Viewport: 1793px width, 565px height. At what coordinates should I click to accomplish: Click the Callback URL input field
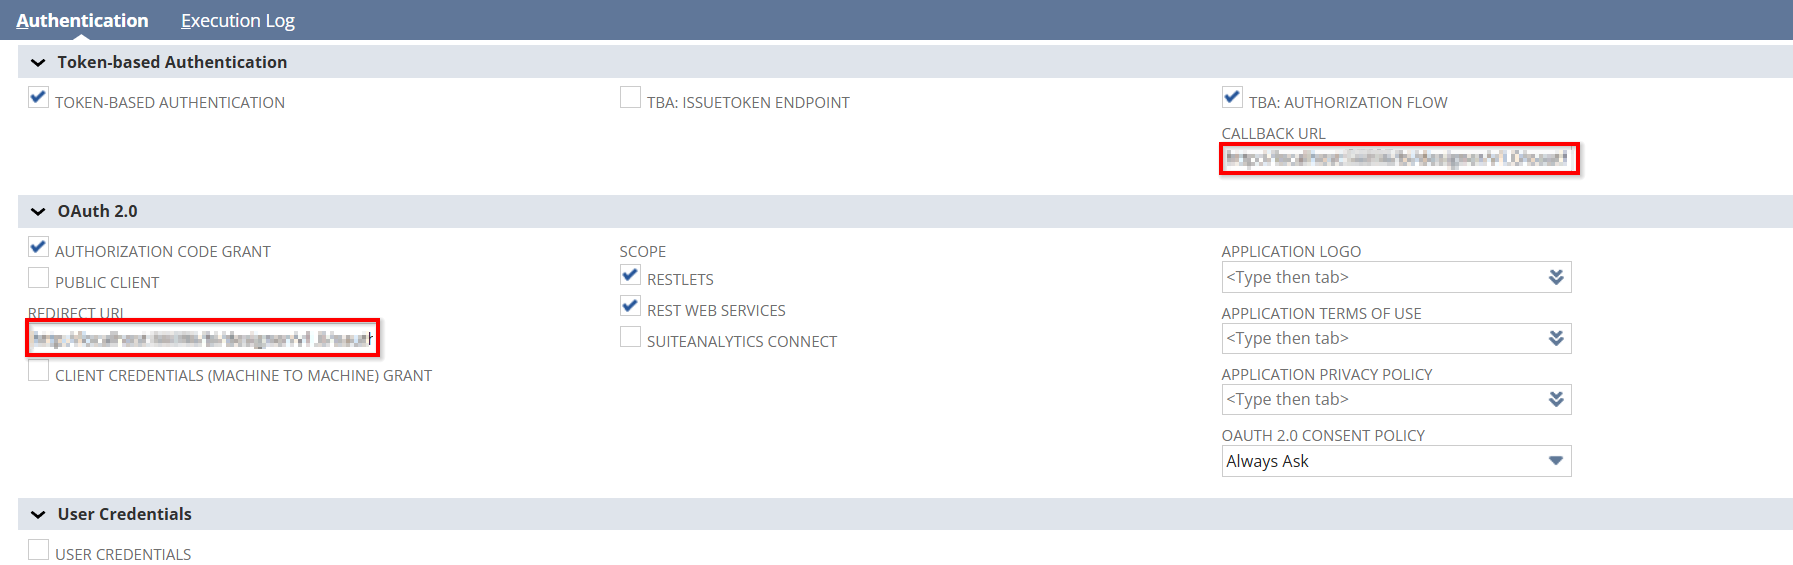pyautogui.click(x=1399, y=159)
